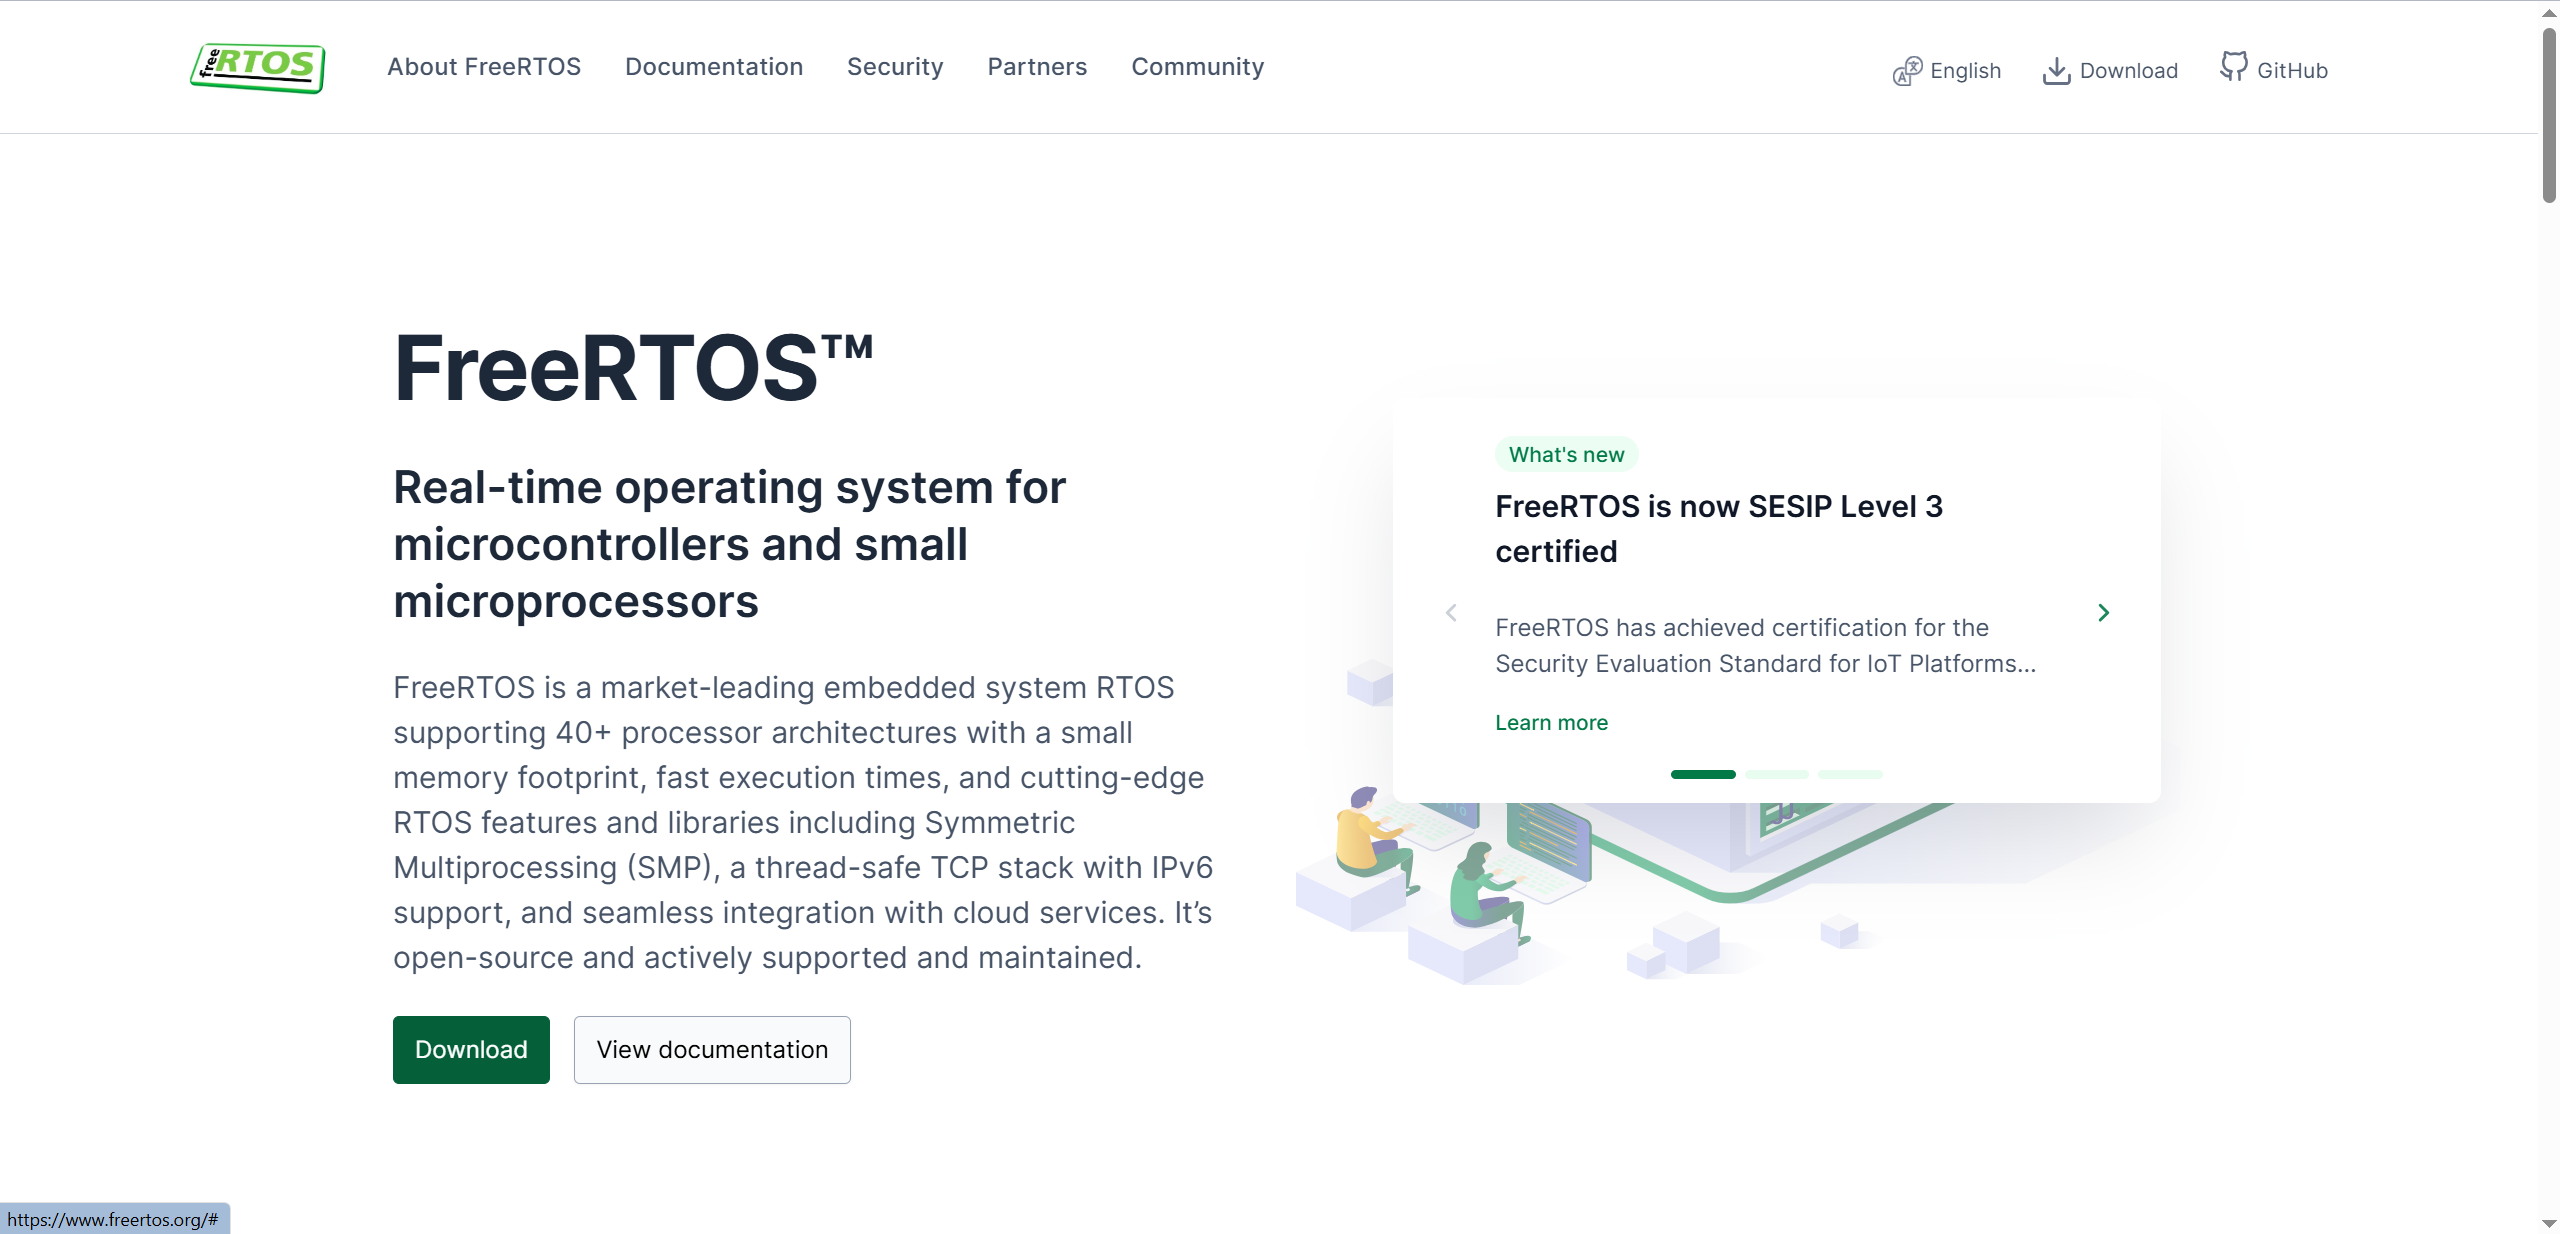Screen dimensions: 2560x1234
Task: Click the download arrow icon in header
Action: 2056,71
